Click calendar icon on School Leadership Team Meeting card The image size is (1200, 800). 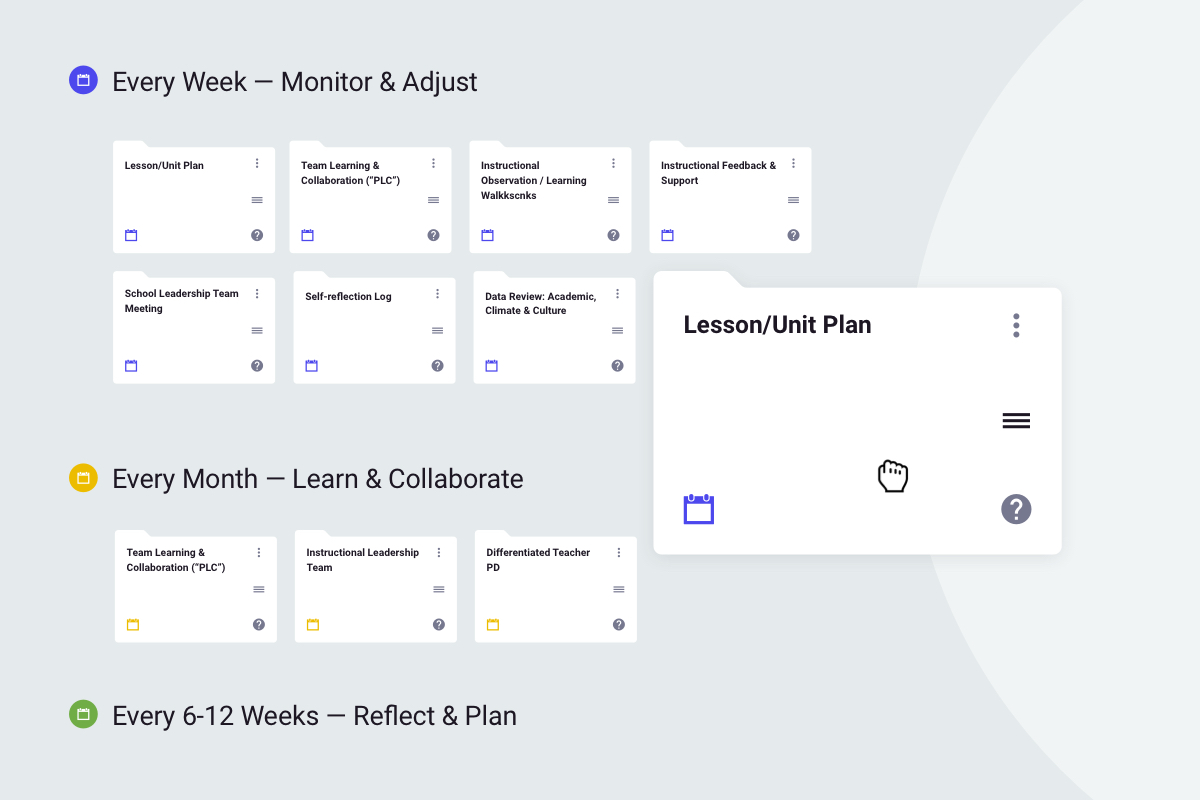point(131,366)
